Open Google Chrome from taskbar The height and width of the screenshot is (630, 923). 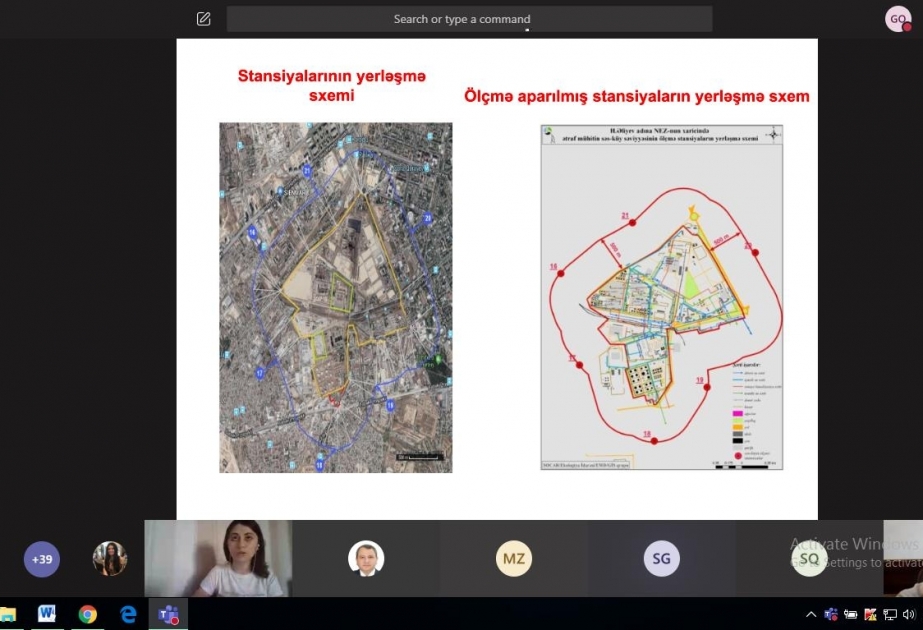tap(88, 614)
